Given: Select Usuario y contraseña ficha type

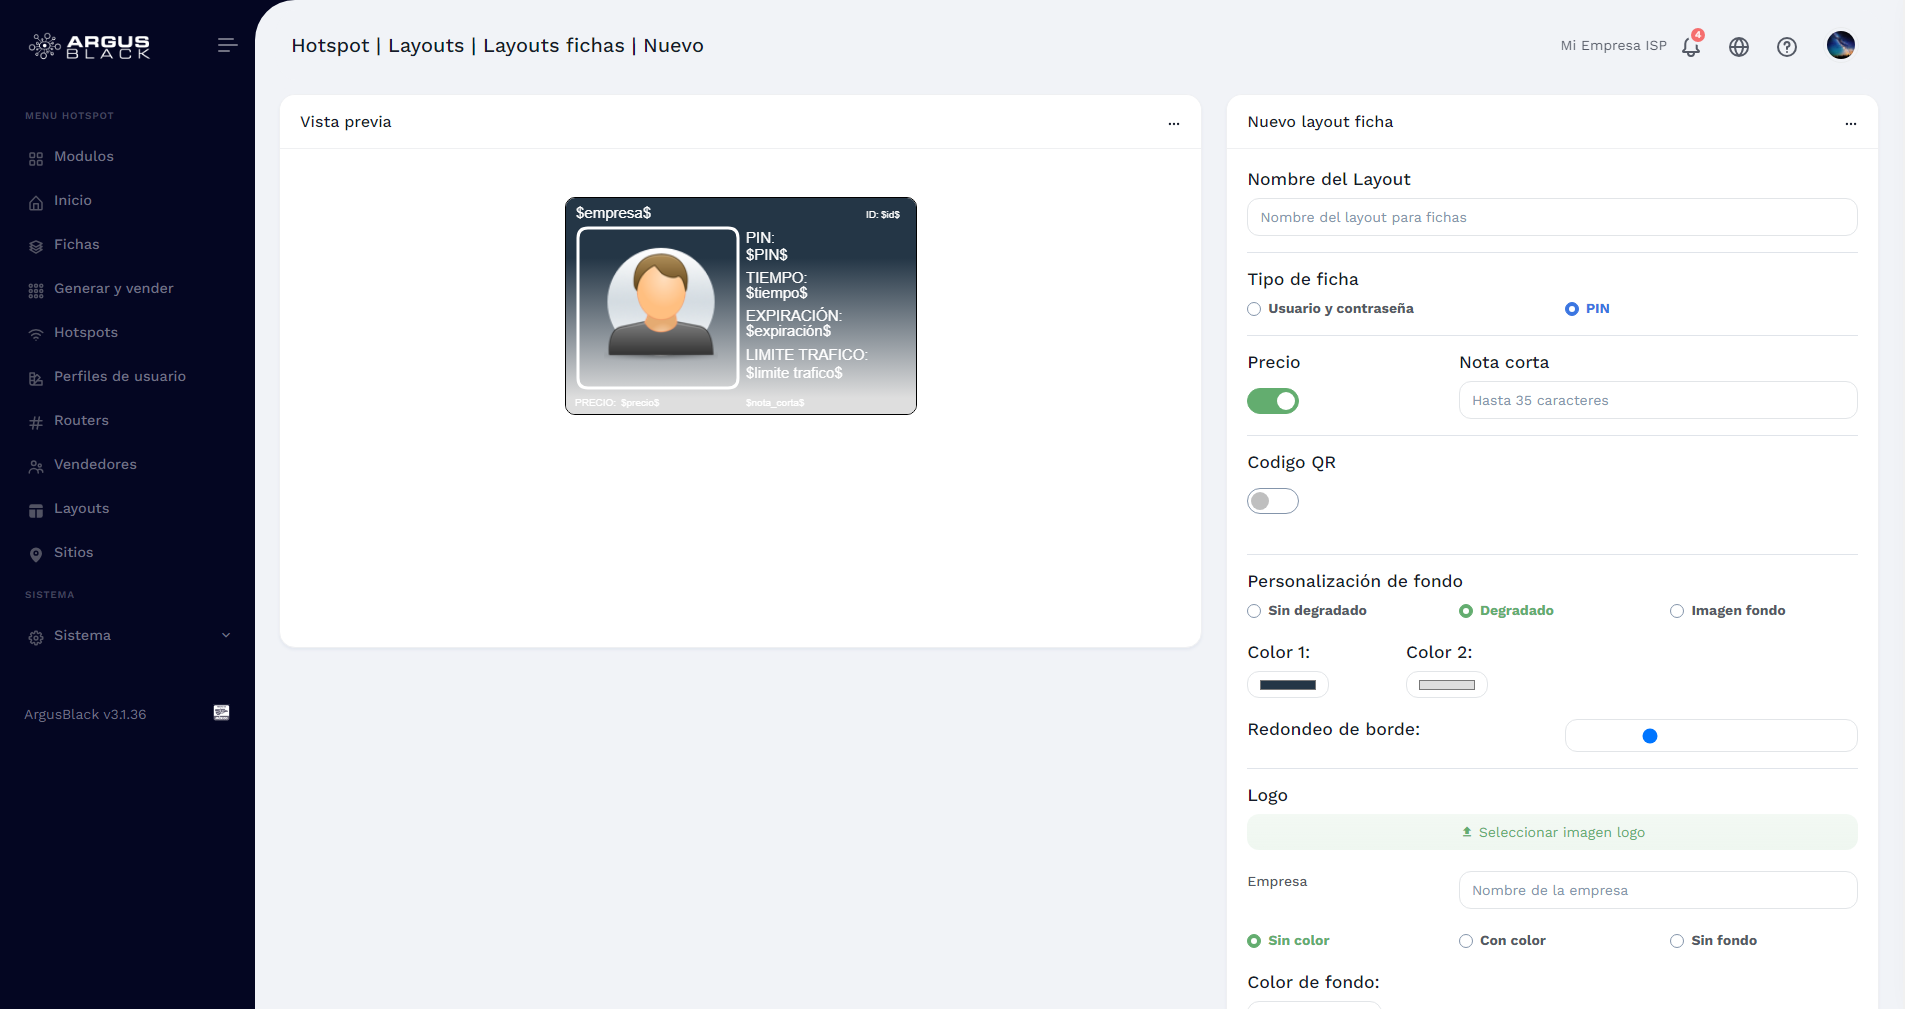Looking at the screenshot, I should [1254, 309].
